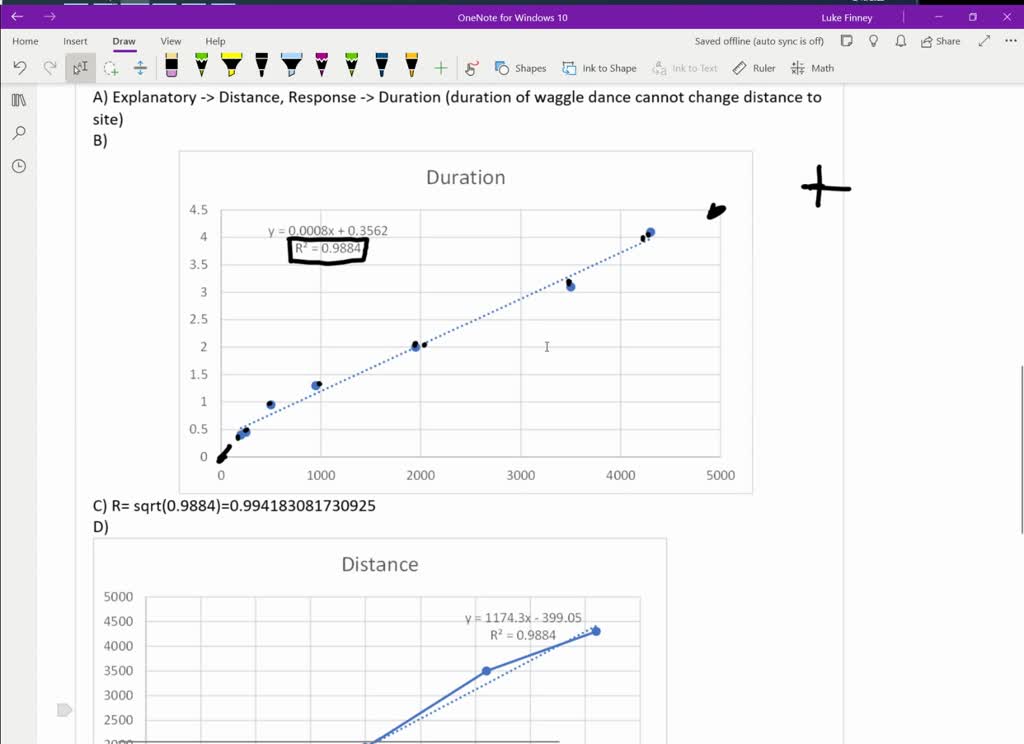Click the sync status 'Saved offline' text
This screenshot has height=744, width=1024.
click(759, 41)
